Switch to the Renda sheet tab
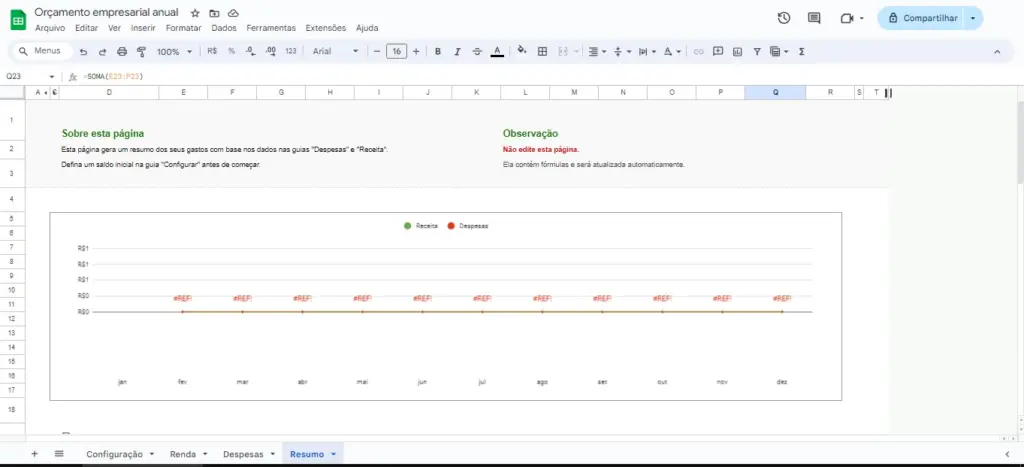This screenshot has height=467, width=1024. 183,454
